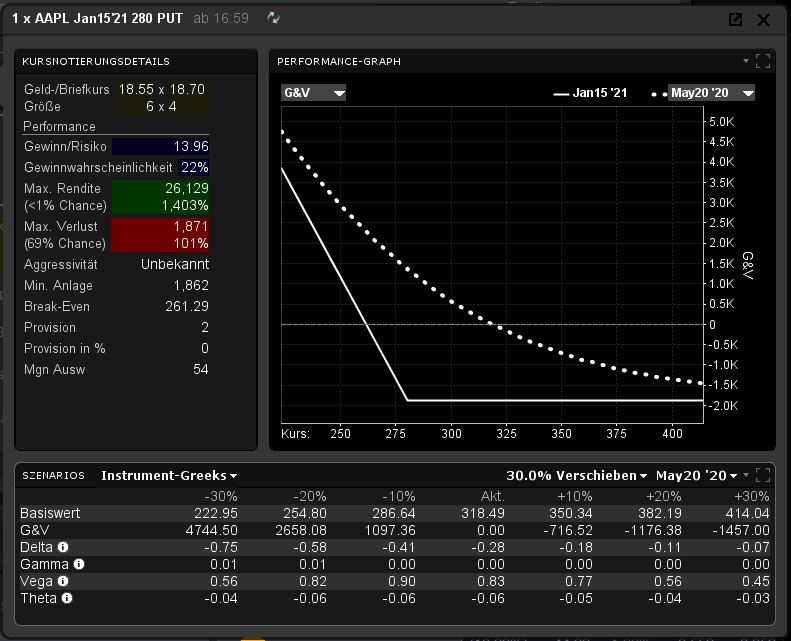Viewport: 791px width, 641px height.
Task: Show info for Vega
Action: (63, 581)
